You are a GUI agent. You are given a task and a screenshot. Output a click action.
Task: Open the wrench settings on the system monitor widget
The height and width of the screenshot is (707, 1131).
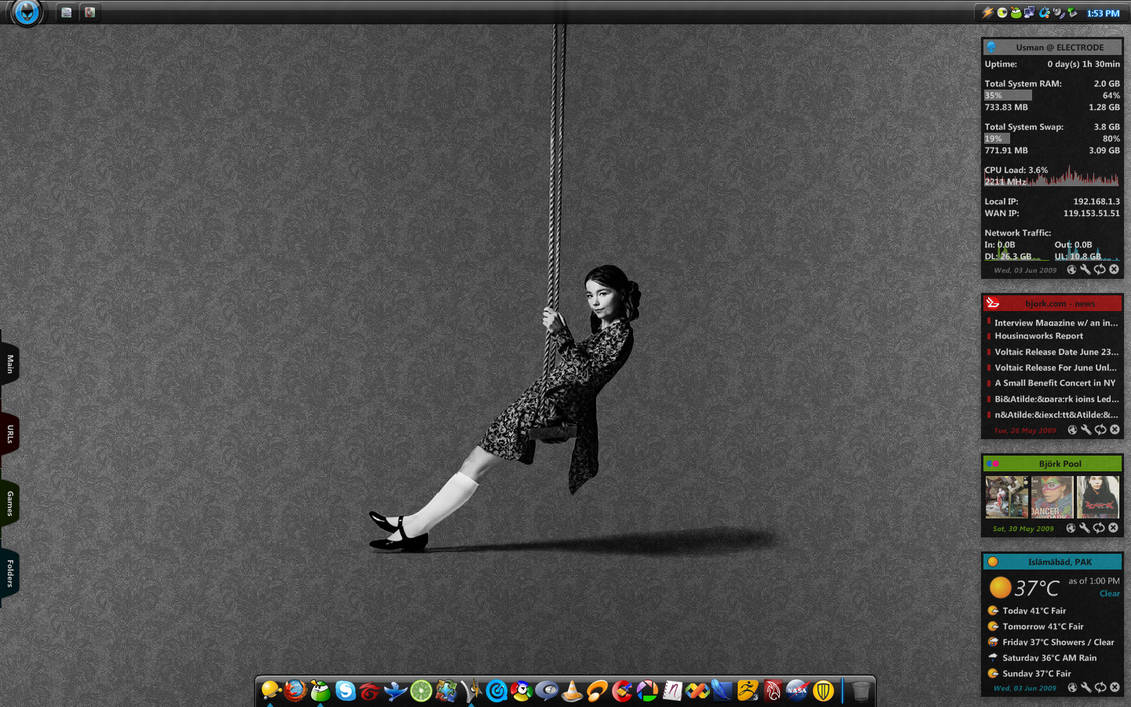[x=1086, y=269]
